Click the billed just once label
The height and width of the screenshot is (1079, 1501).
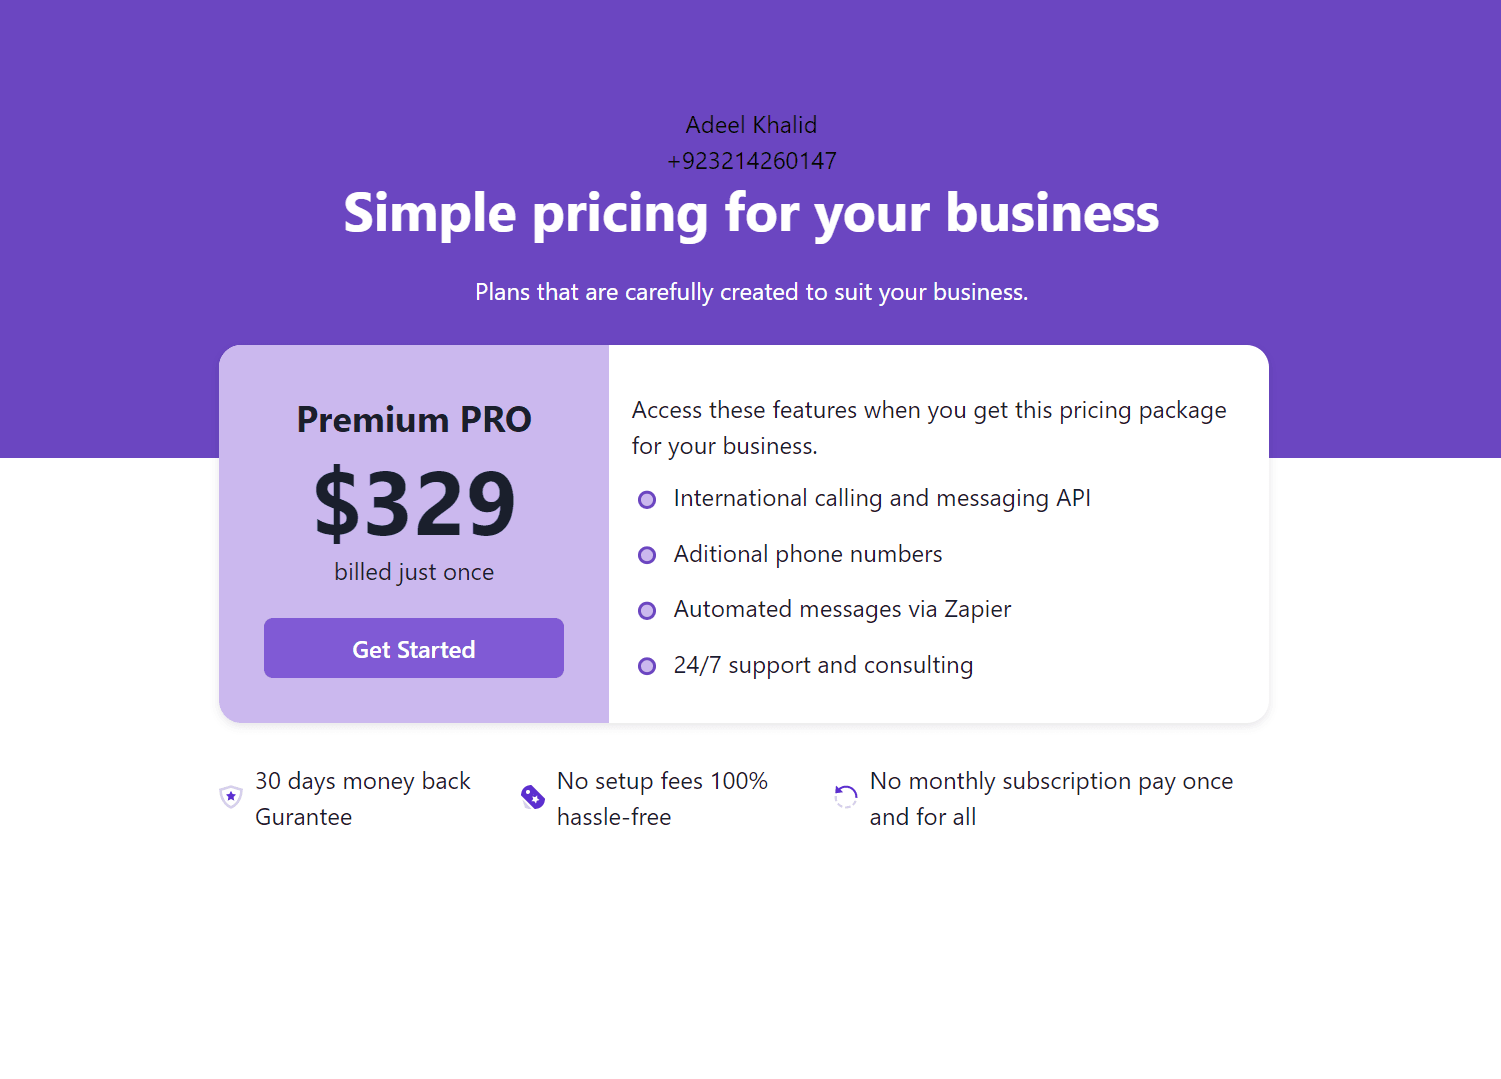point(414,572)
